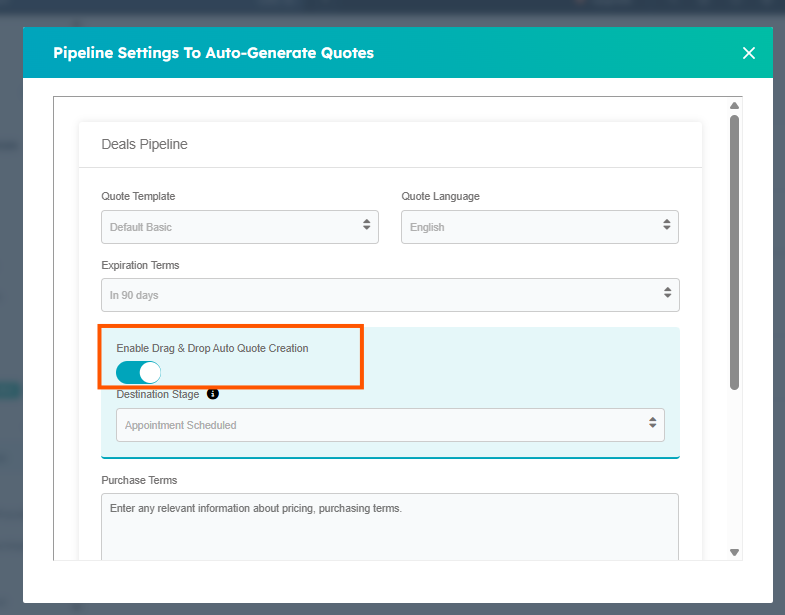785x615 pixels.
Task: Click the info icon beside Destination Stage
Action: tap(213, 394)
